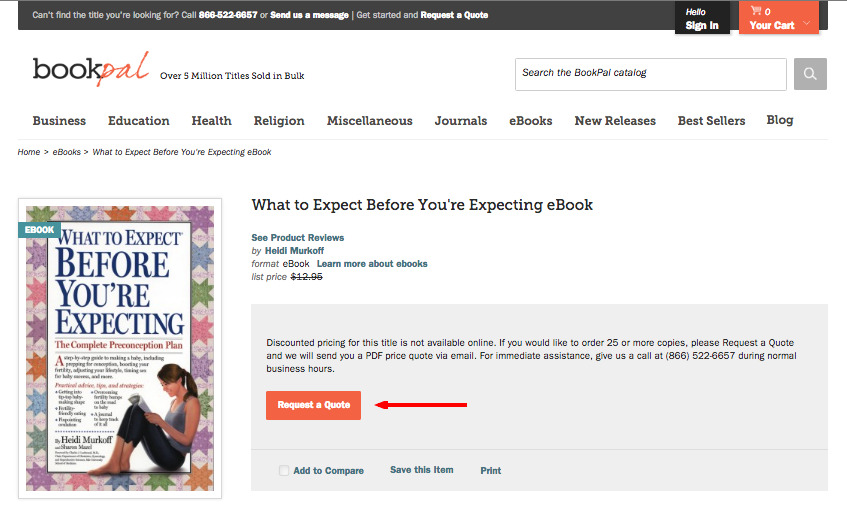Open the Education menu

pos(139,120)
